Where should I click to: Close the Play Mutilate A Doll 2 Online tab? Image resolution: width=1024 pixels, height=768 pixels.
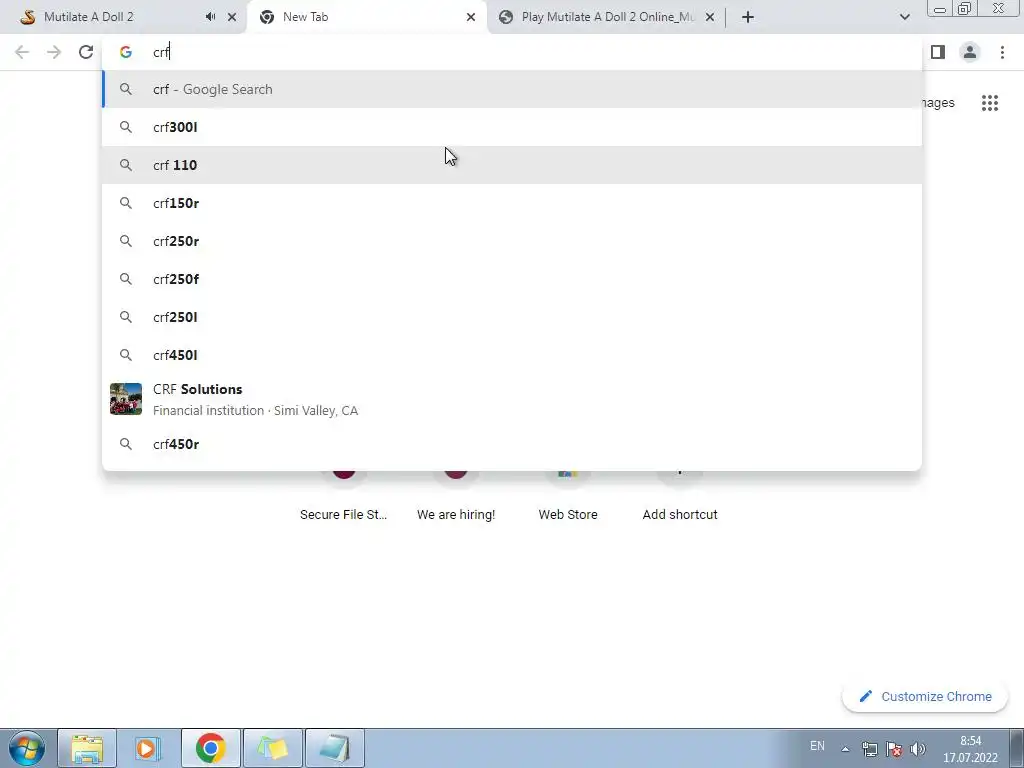tap(710, 17)
